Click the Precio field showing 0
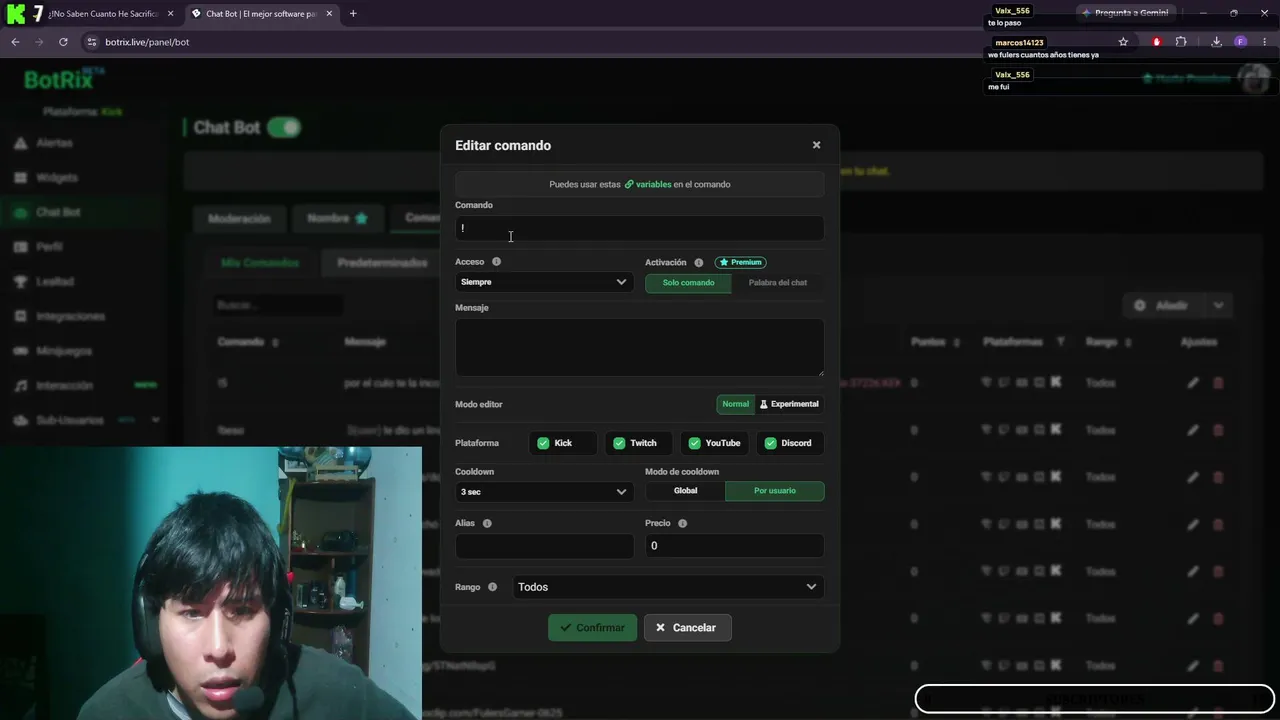This screenshot has height=720, width=1280. [x=734, y=546]
